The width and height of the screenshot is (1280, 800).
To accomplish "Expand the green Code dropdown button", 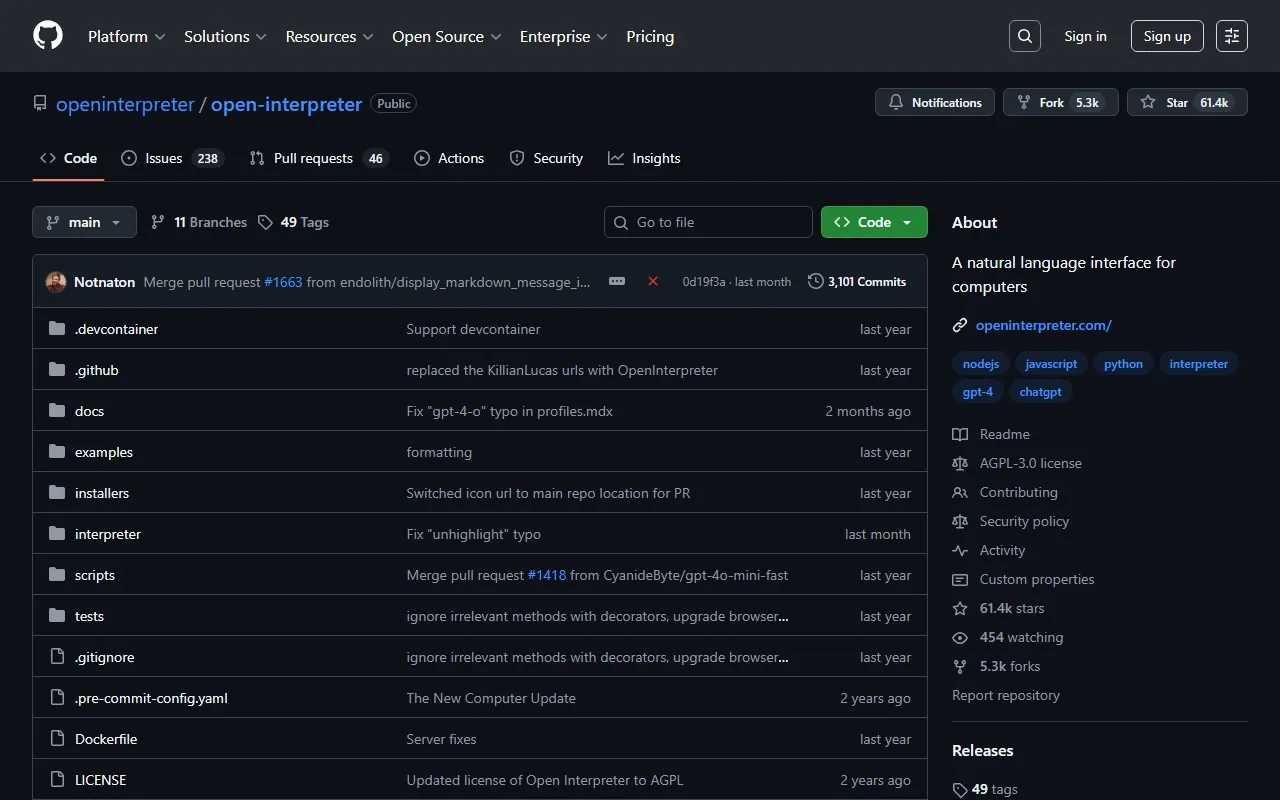I will pos(874,222).
